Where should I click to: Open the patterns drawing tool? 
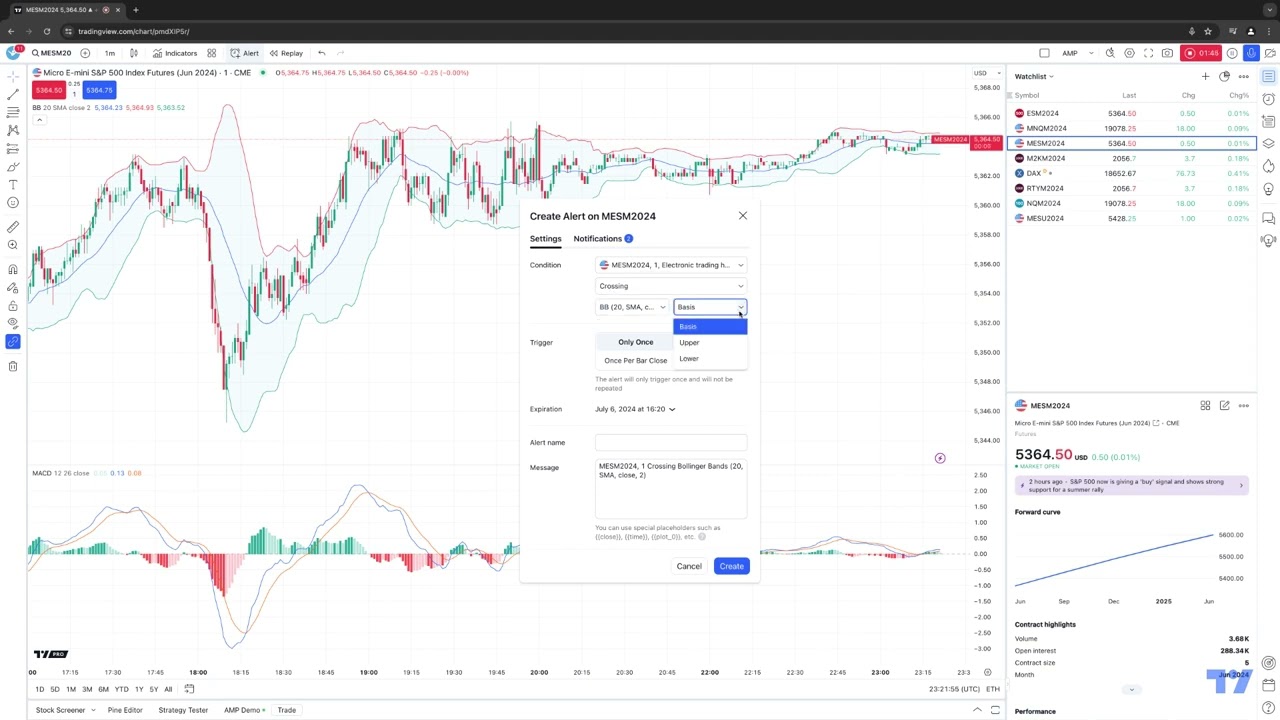click(x=13, y=130)
